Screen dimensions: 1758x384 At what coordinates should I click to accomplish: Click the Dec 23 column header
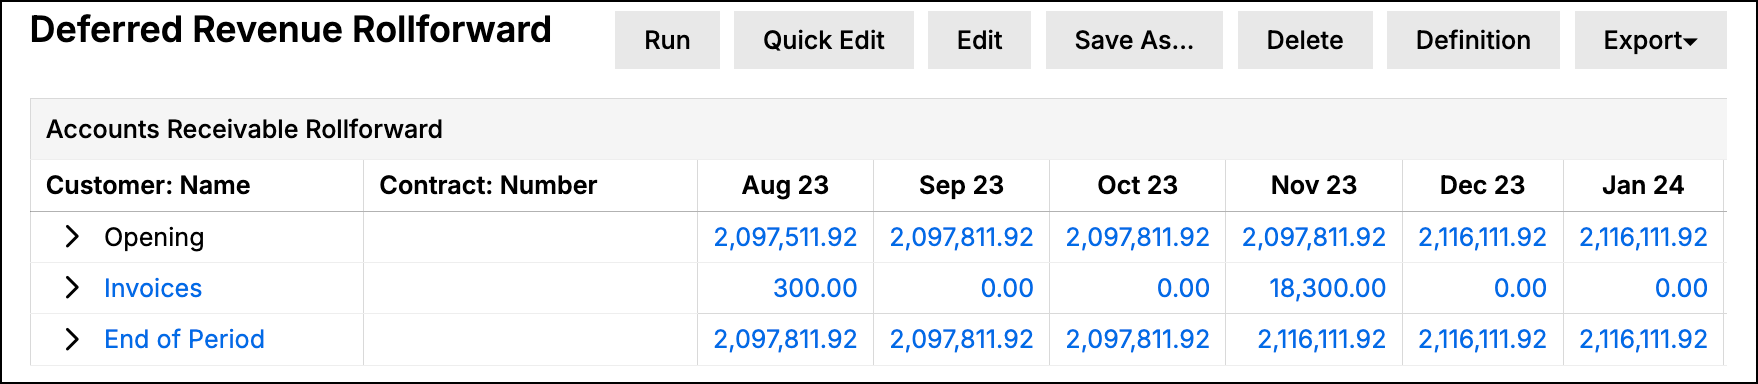(x=1482, y=185)
